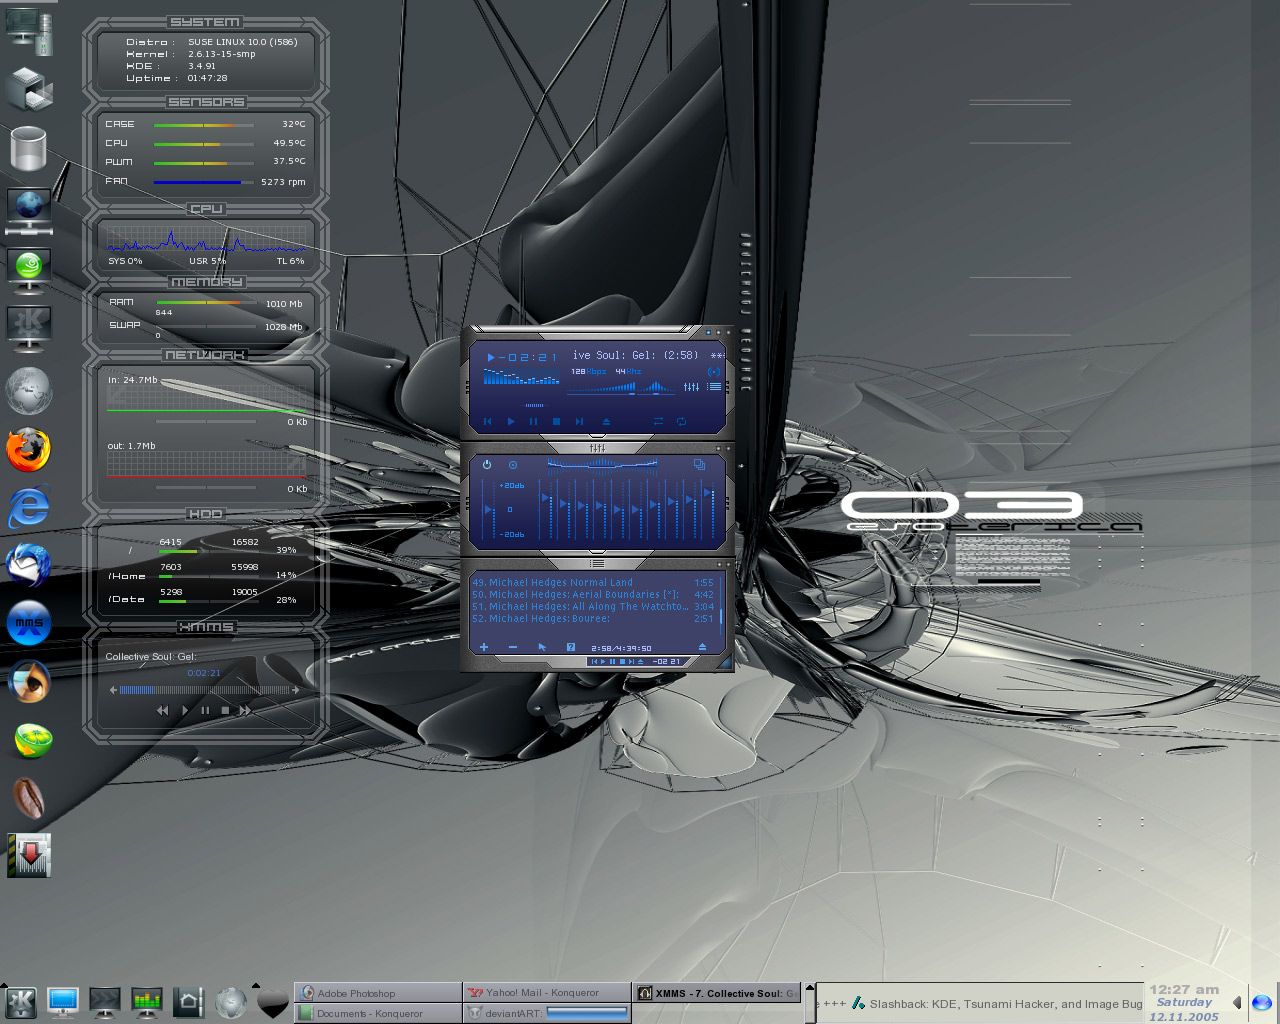The width and height of the screenshot is (1280, 1024).
Task: Play the track in XMMS main window
Action: coord(511,422)
